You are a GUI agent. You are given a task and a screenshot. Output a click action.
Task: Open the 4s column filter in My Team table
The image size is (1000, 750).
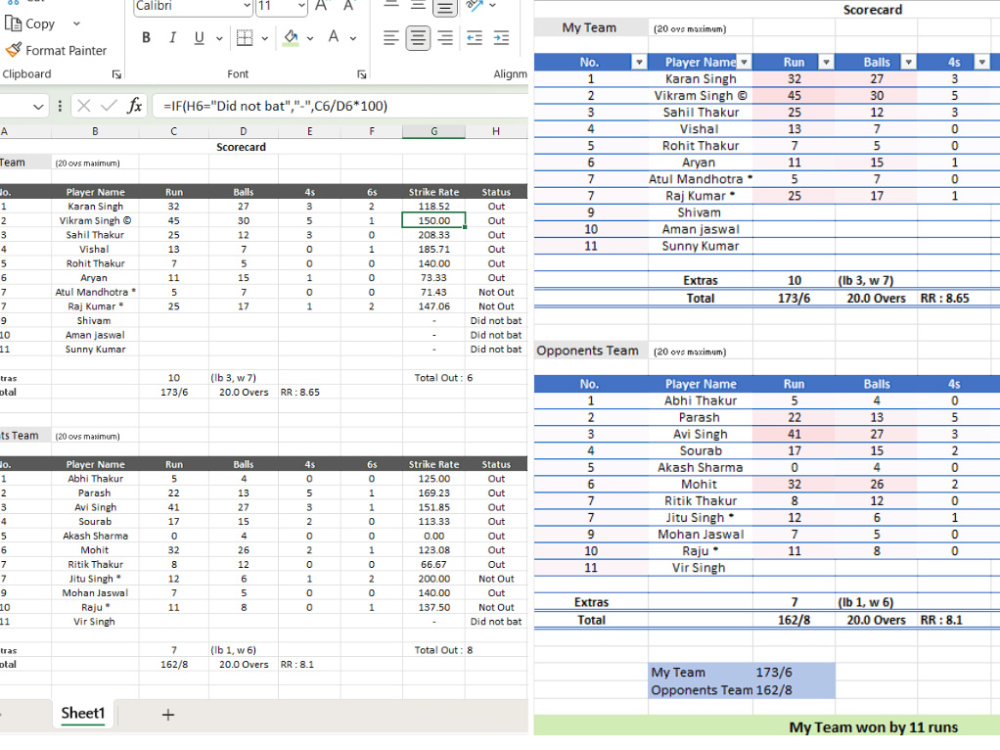pyautogui.click(x=982, y=62)
